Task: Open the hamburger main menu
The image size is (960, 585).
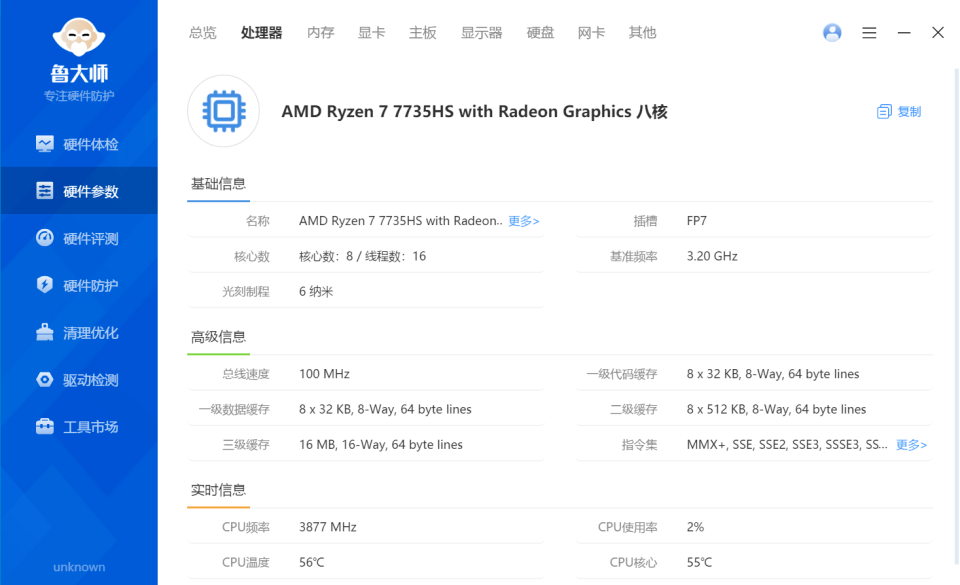Action: click(869, 32)
